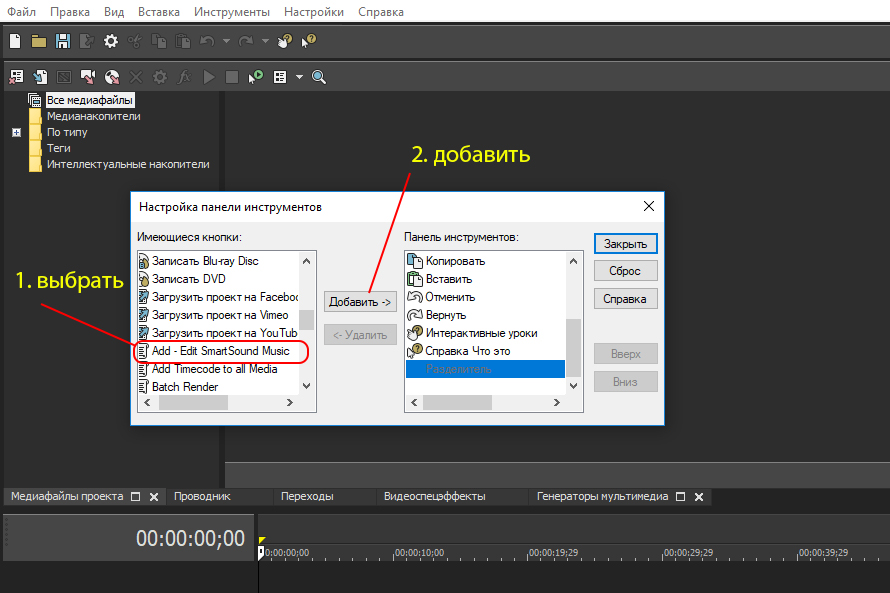Click the Сброс button
The width and height of the screenshot is (890, 593).
625,271
